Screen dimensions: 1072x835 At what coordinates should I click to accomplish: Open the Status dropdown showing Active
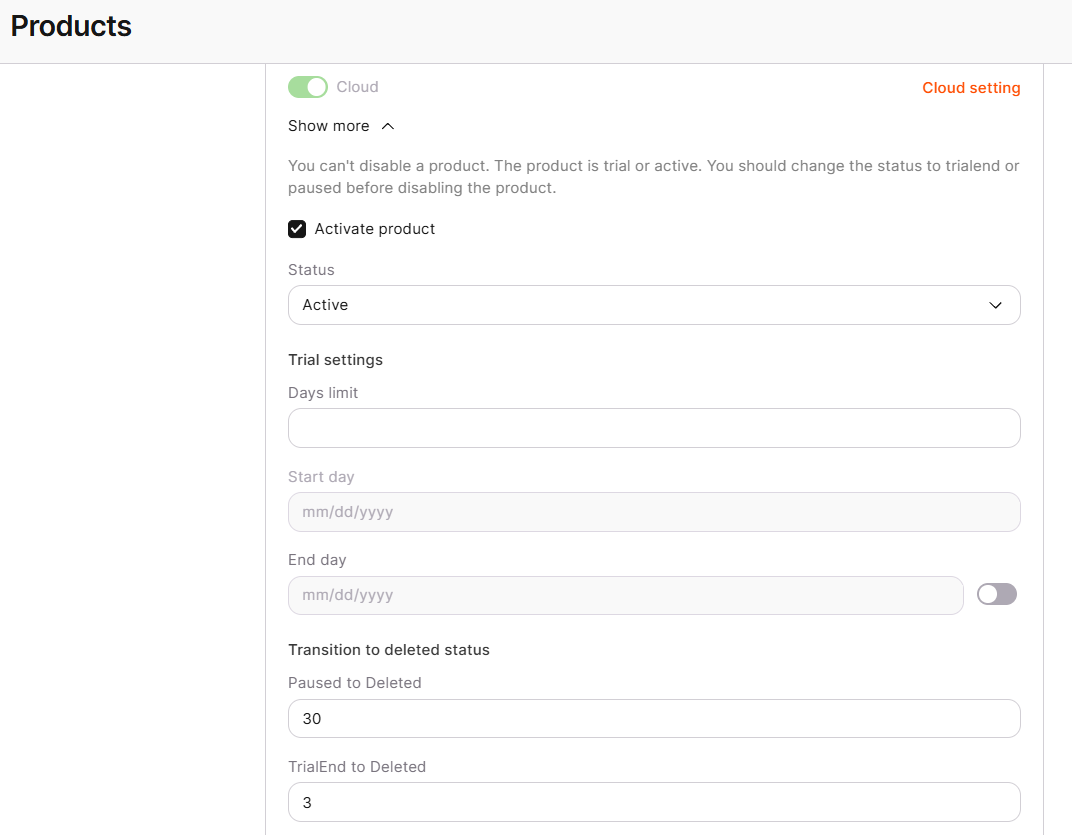(x=654, y=305)
